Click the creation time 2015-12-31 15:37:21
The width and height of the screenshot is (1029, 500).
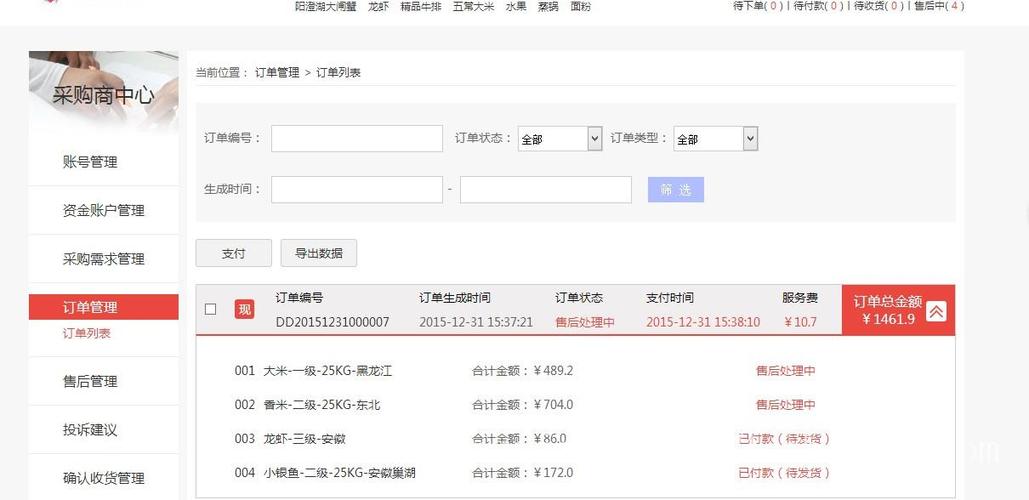476,322
